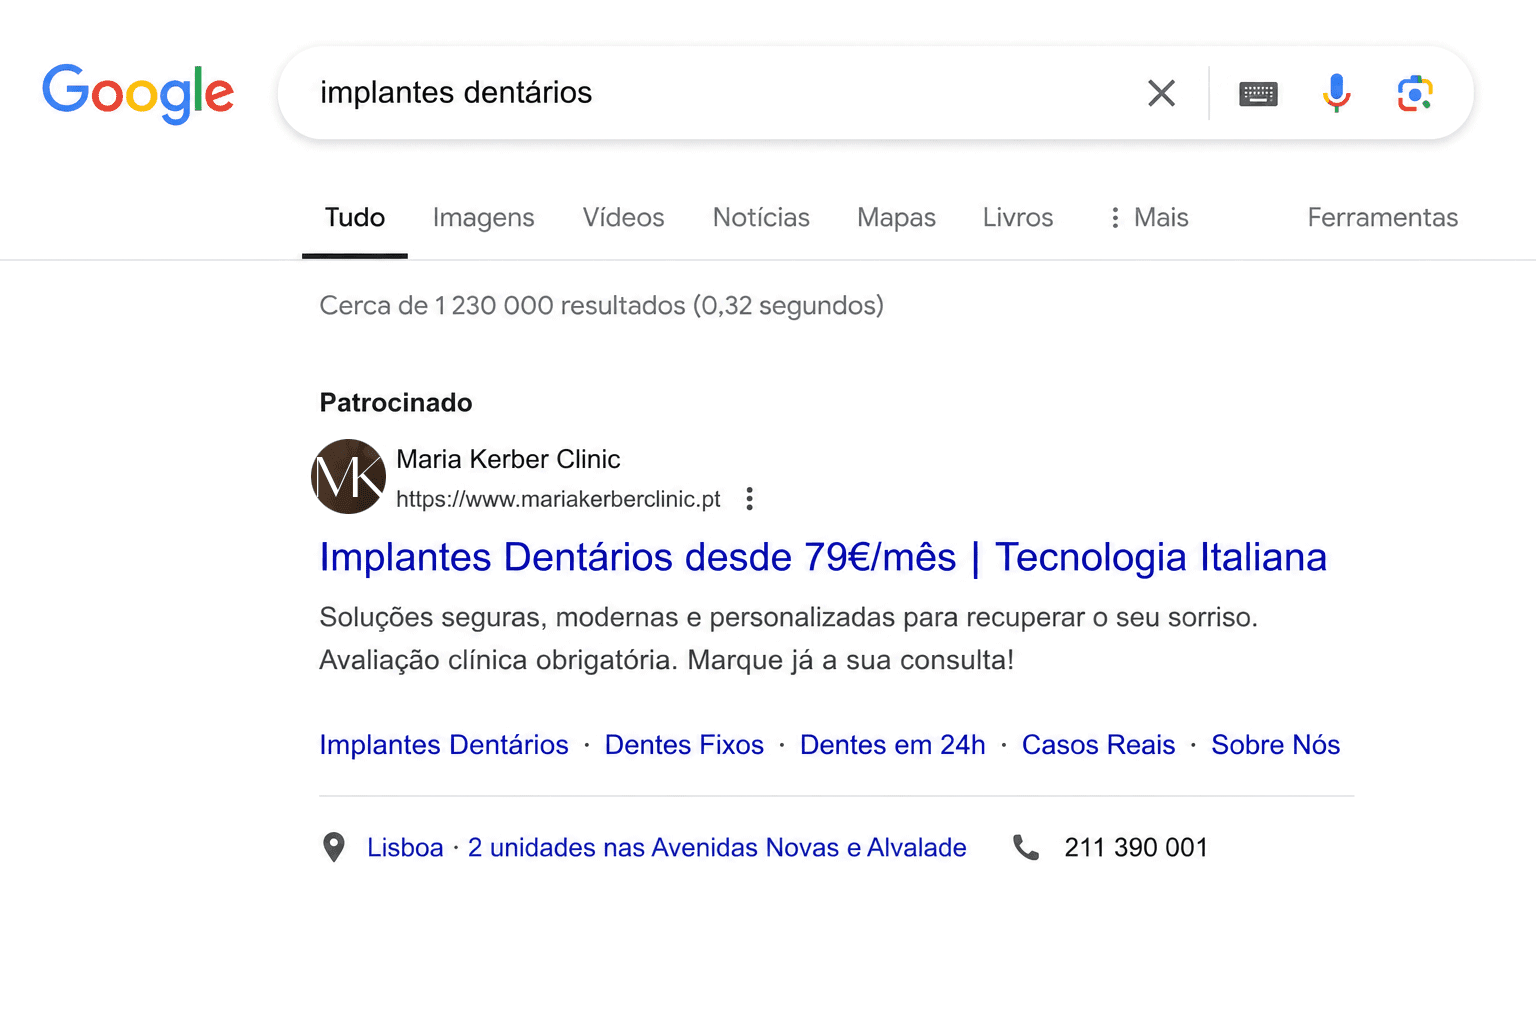Image resolution: width=1536 pixels, height=1024 pixels.
Task: Open Ferramentas search tools
Action: 1383,217
